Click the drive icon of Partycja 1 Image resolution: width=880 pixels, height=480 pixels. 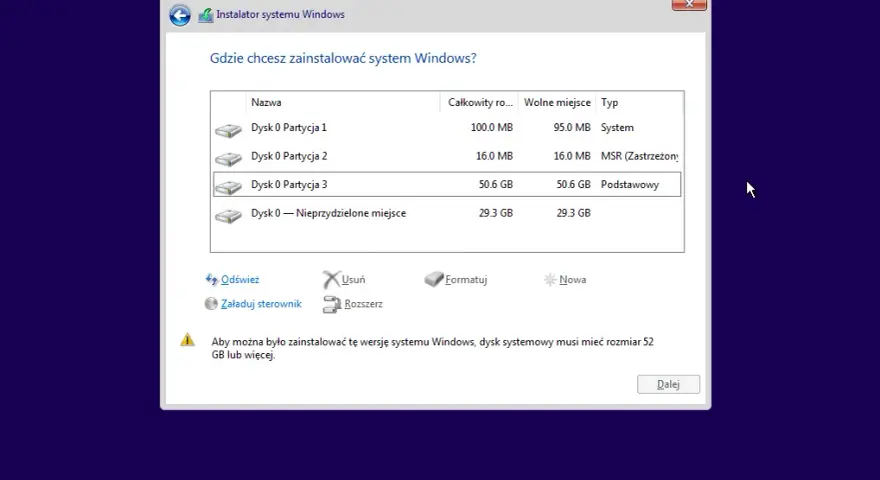[228, 130]
